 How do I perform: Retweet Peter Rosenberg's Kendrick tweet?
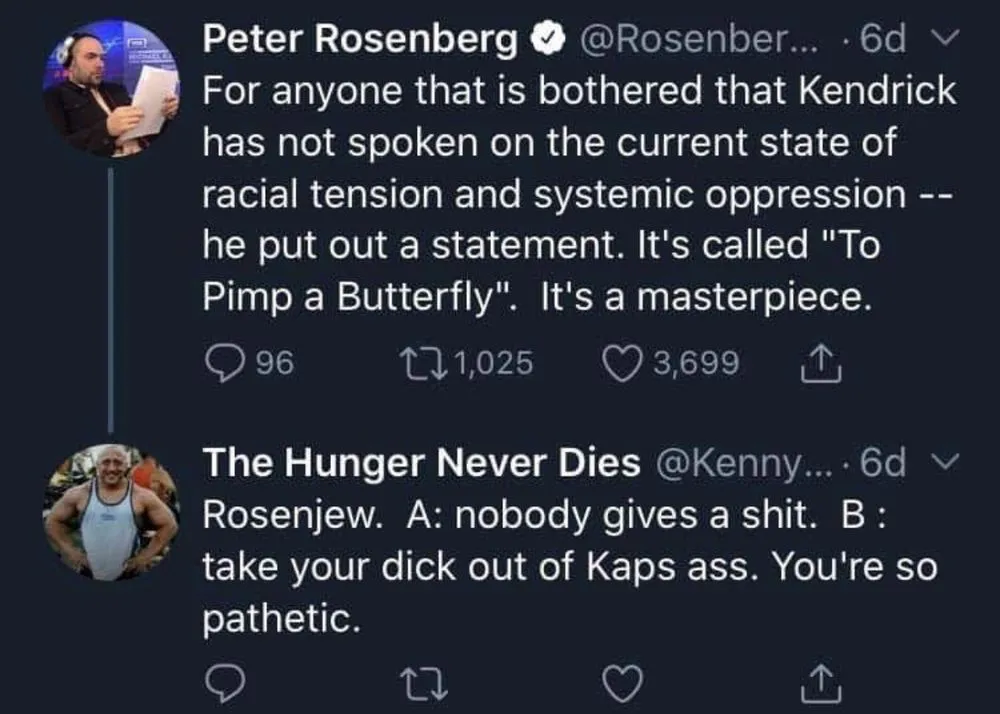pyautogui.click(x=419, y=363)
